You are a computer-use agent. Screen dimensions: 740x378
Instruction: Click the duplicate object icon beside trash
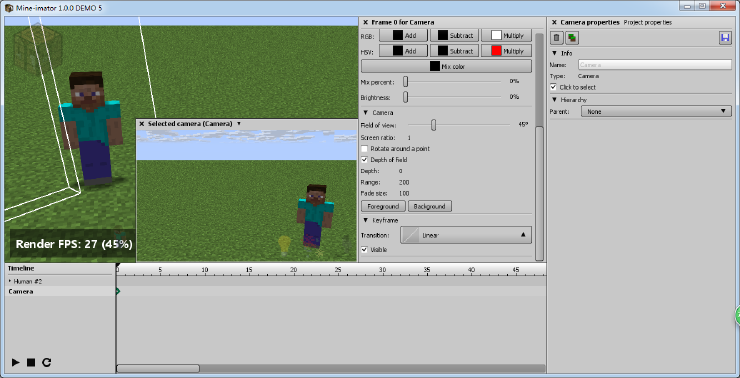(572, 38)
